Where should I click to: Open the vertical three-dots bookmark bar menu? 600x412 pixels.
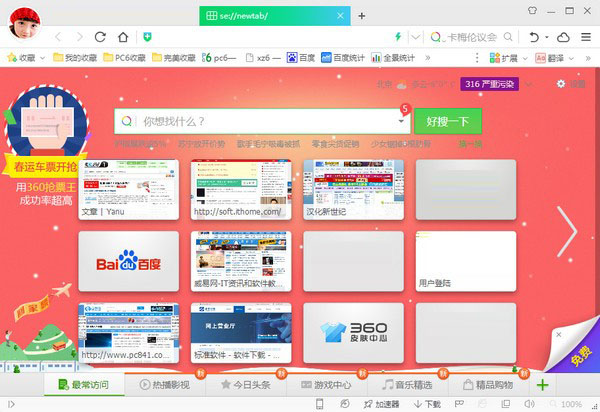(x=477, y=58)
